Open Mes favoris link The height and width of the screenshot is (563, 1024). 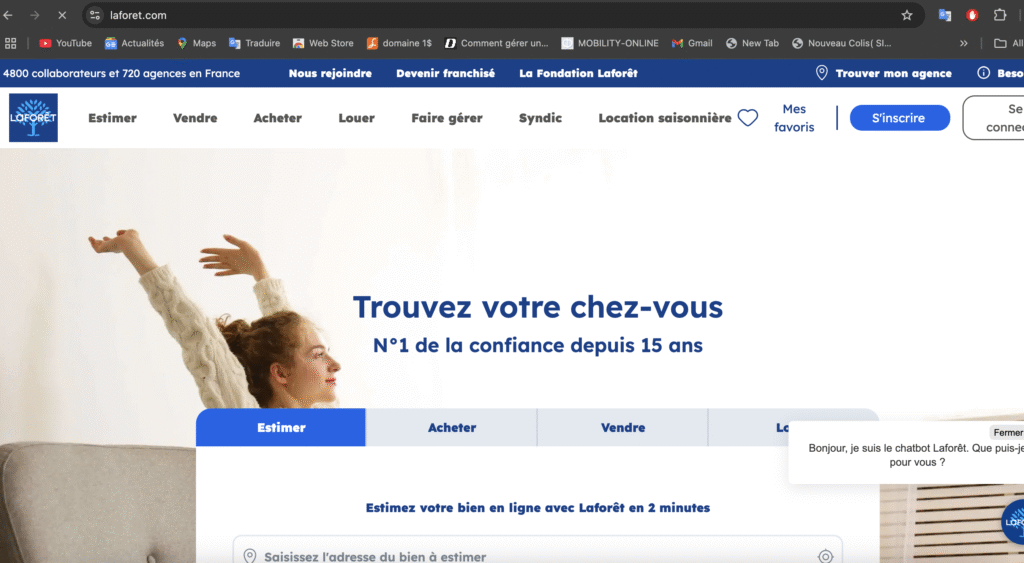[x=794, y=118]
